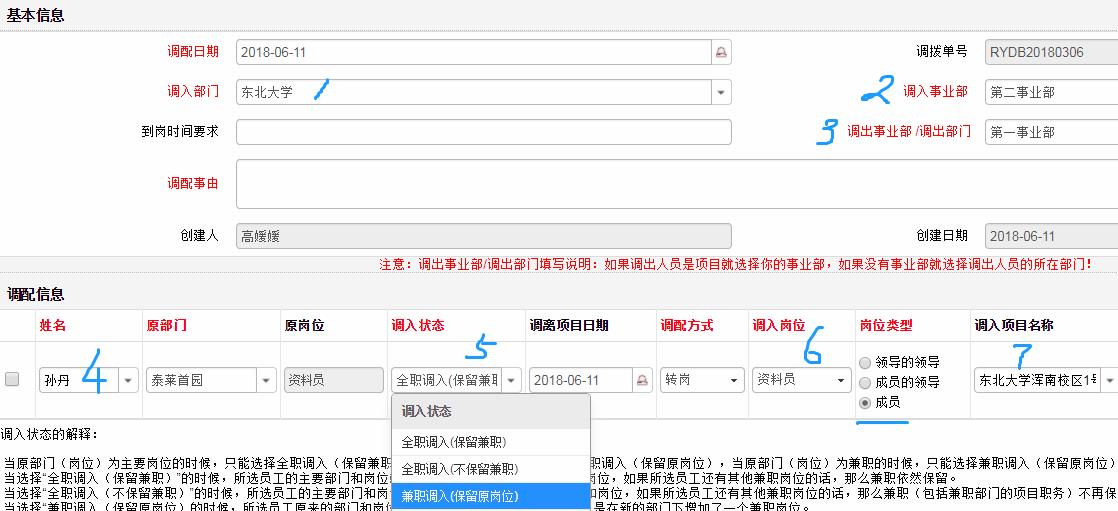1118x511 pixels.
Task: Check the row selection checkbox for 孙丹
Action: click(x=12, y=379)
